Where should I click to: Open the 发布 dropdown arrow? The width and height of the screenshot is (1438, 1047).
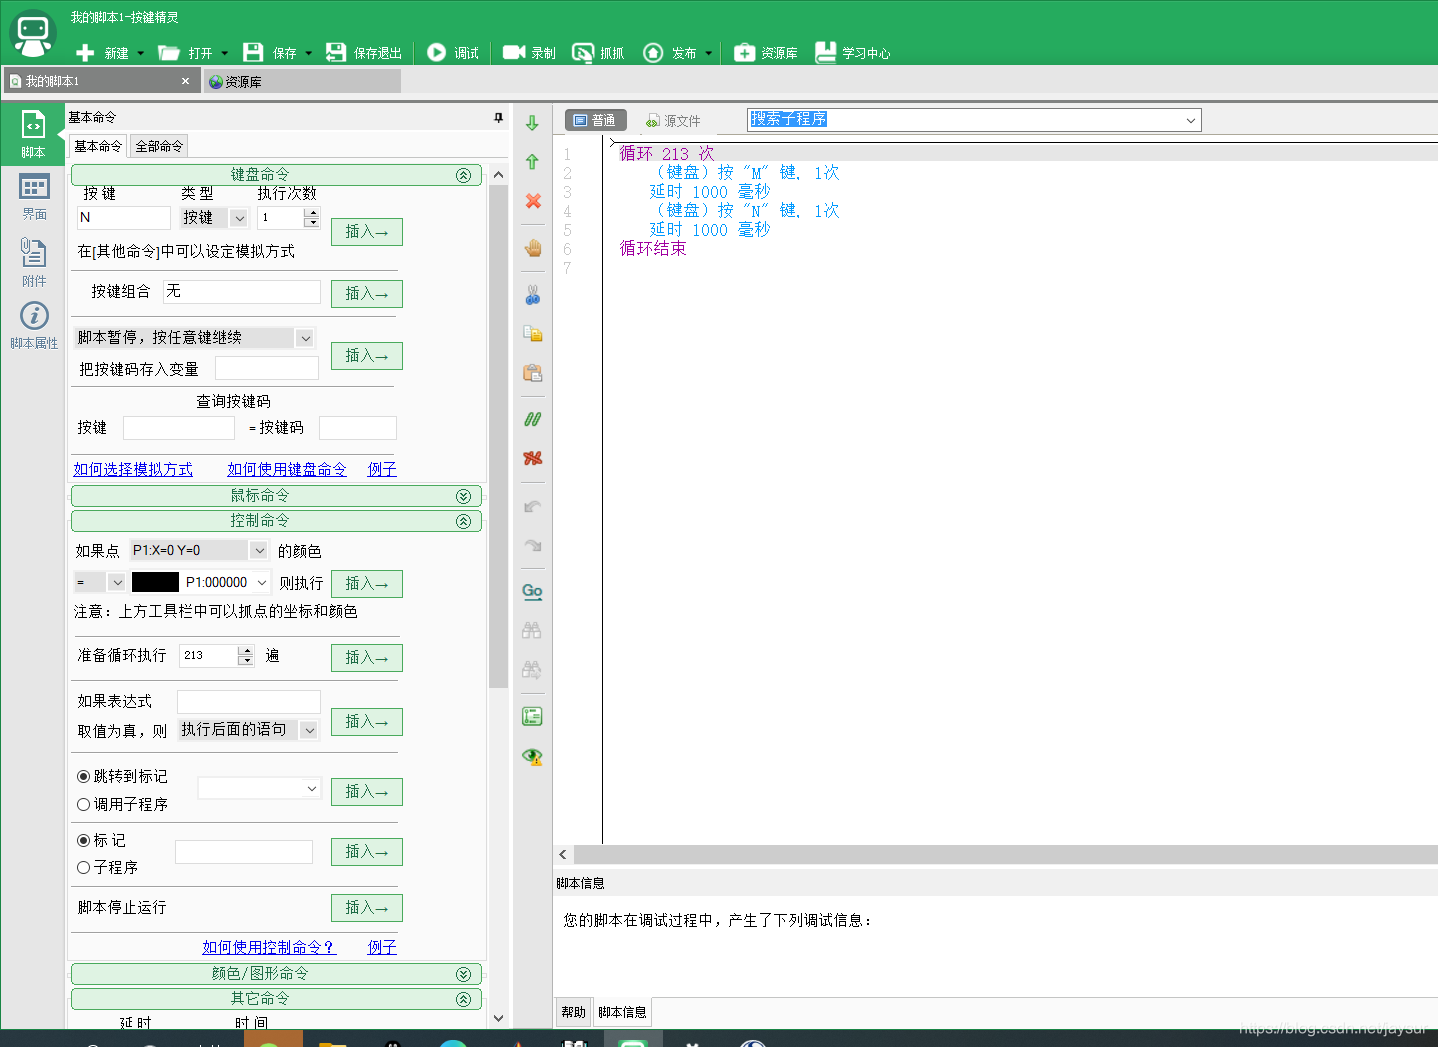coord(708,53)
